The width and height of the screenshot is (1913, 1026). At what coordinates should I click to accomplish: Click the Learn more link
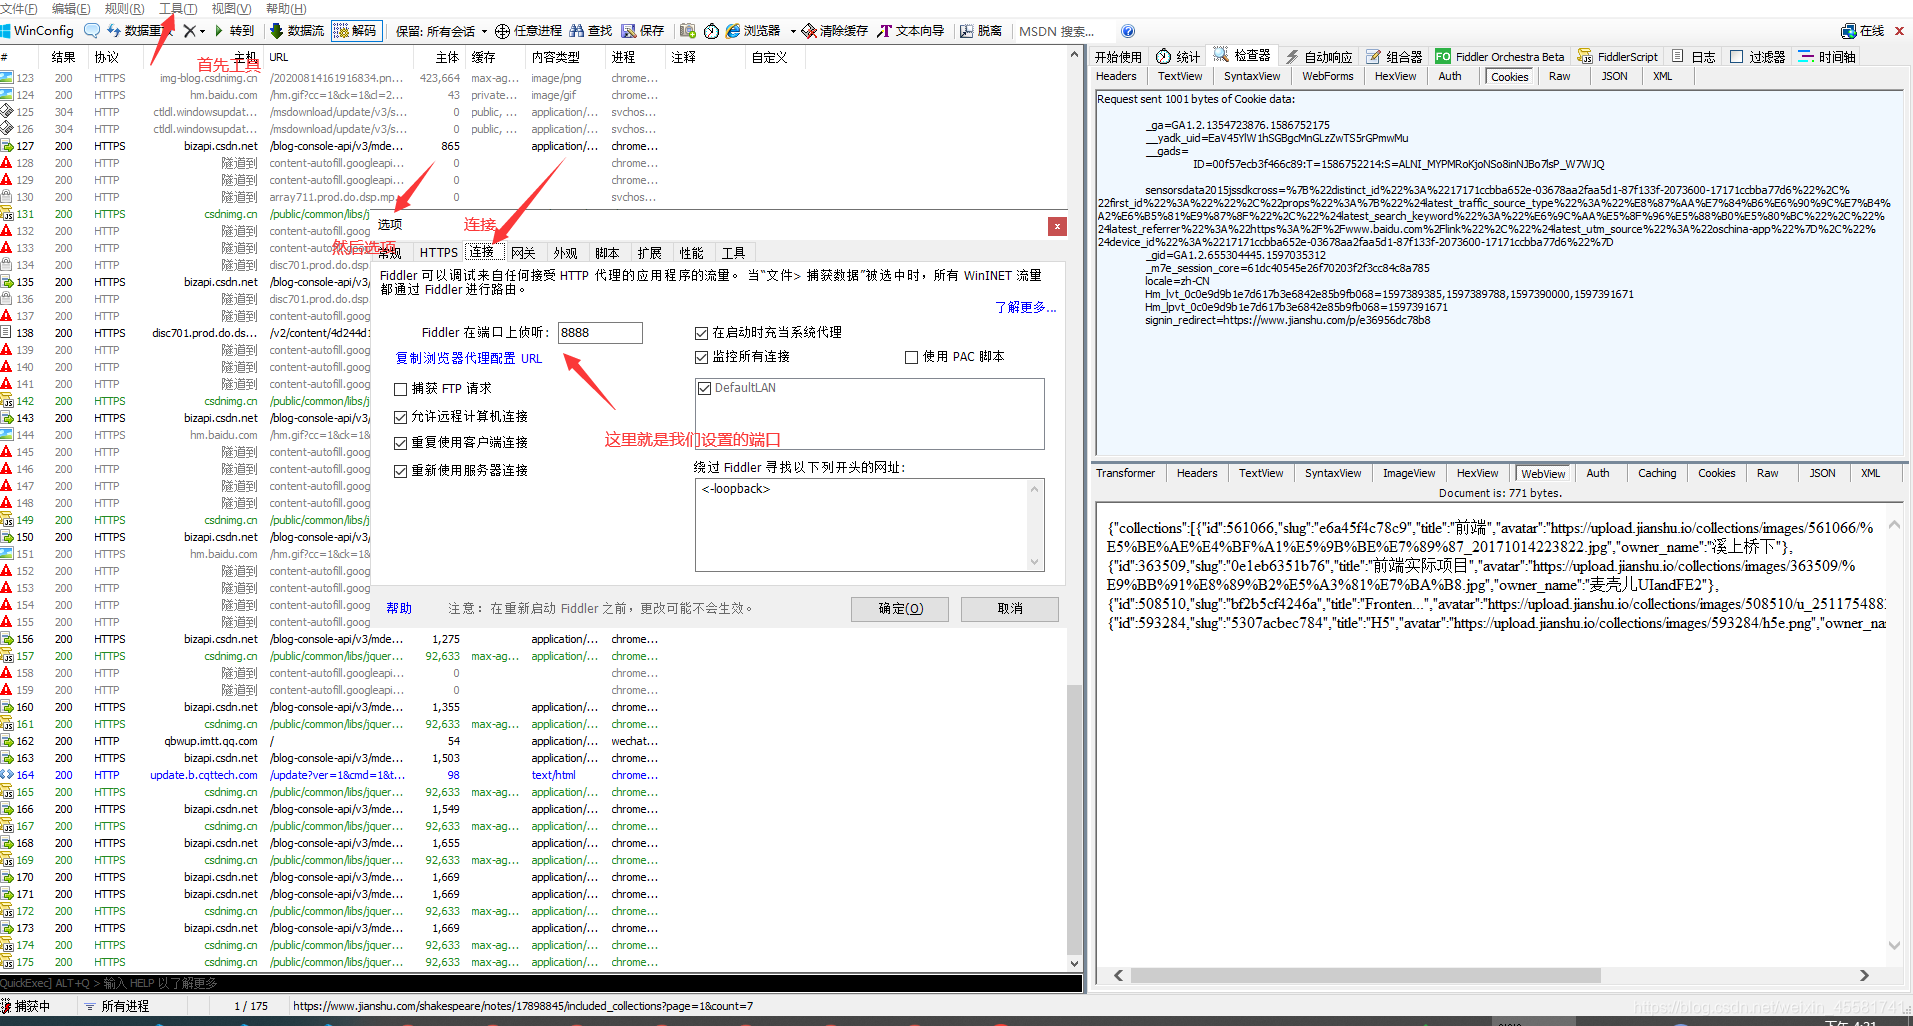pyautogui.click(x=1025, y=307)
